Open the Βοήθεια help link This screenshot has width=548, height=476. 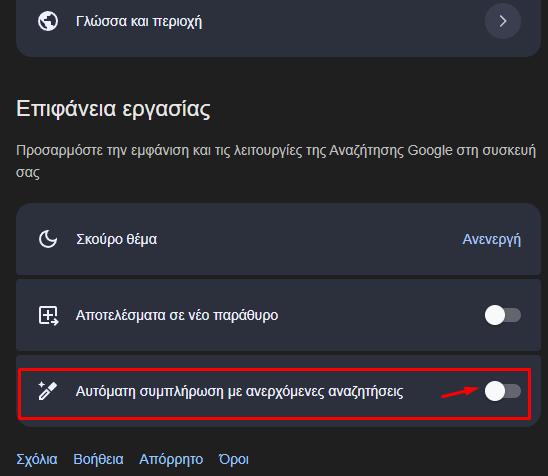pyautogui.click(x=98, y=459)
